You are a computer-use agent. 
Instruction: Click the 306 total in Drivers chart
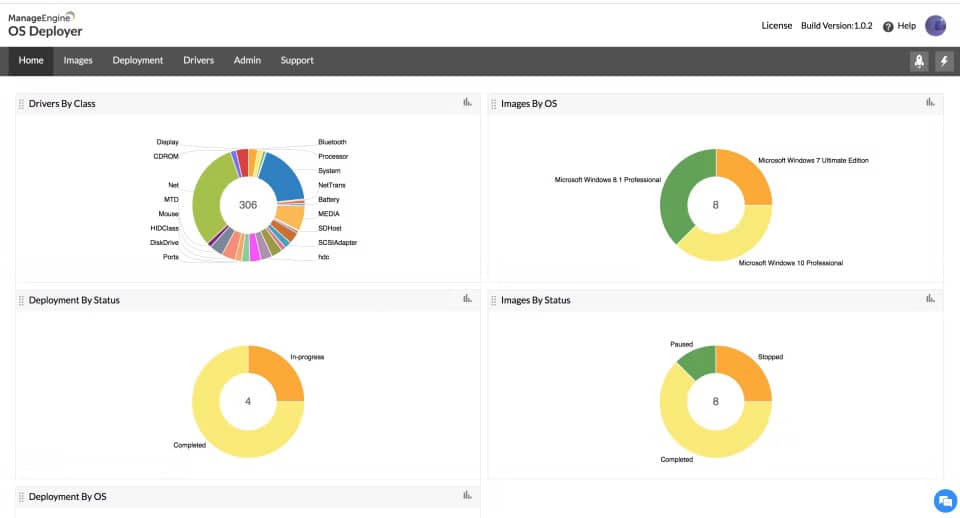point(248,205)
